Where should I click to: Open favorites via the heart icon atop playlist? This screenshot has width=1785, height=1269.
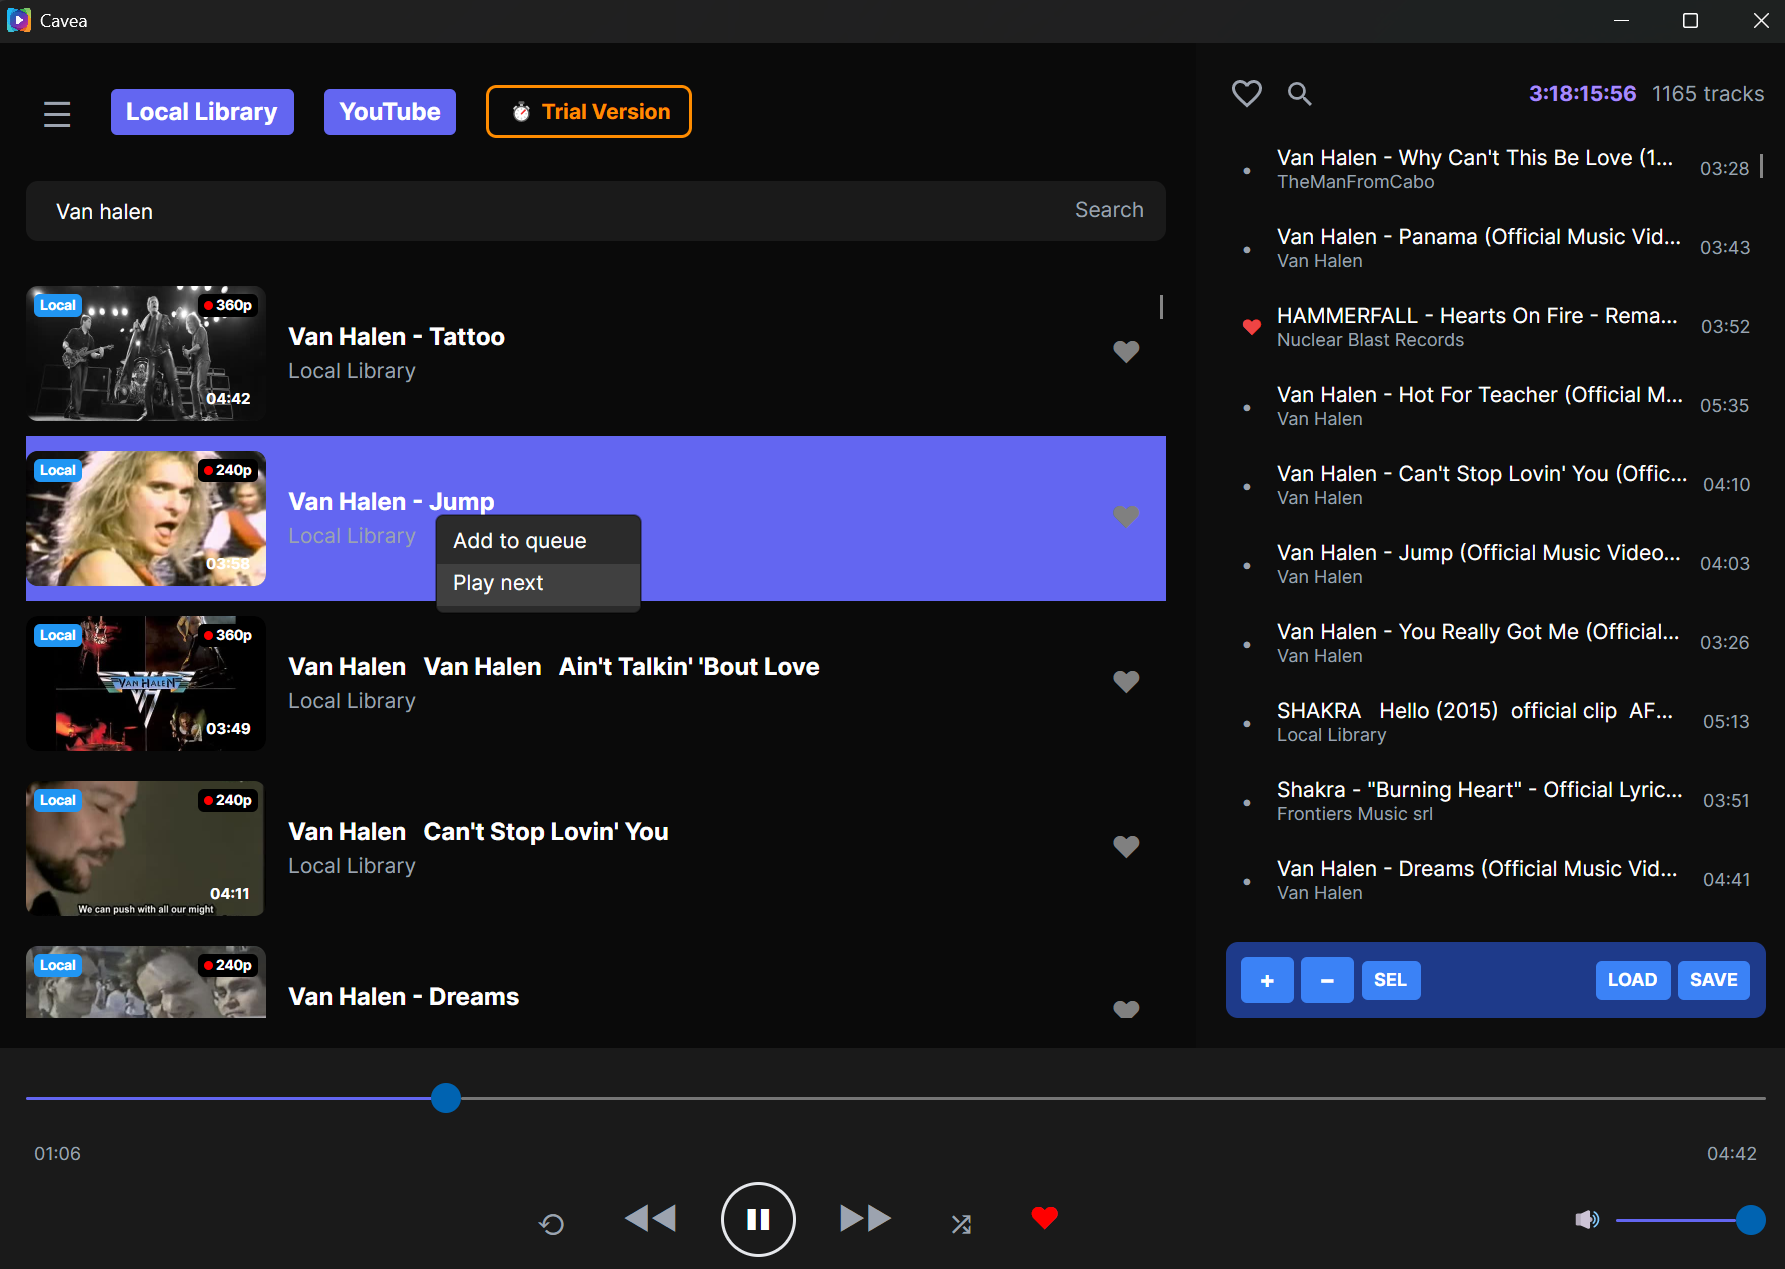pos(1247,93)
